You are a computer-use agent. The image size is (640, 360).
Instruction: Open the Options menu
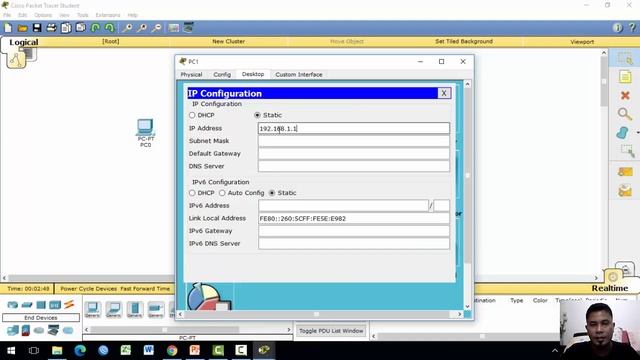point(43,15)
